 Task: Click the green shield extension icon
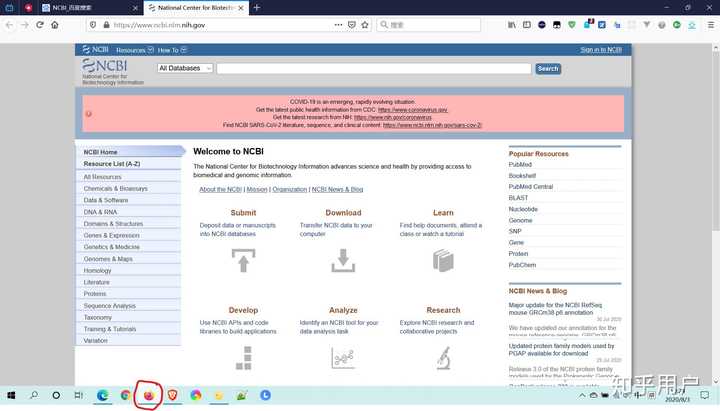click(572, 25)
